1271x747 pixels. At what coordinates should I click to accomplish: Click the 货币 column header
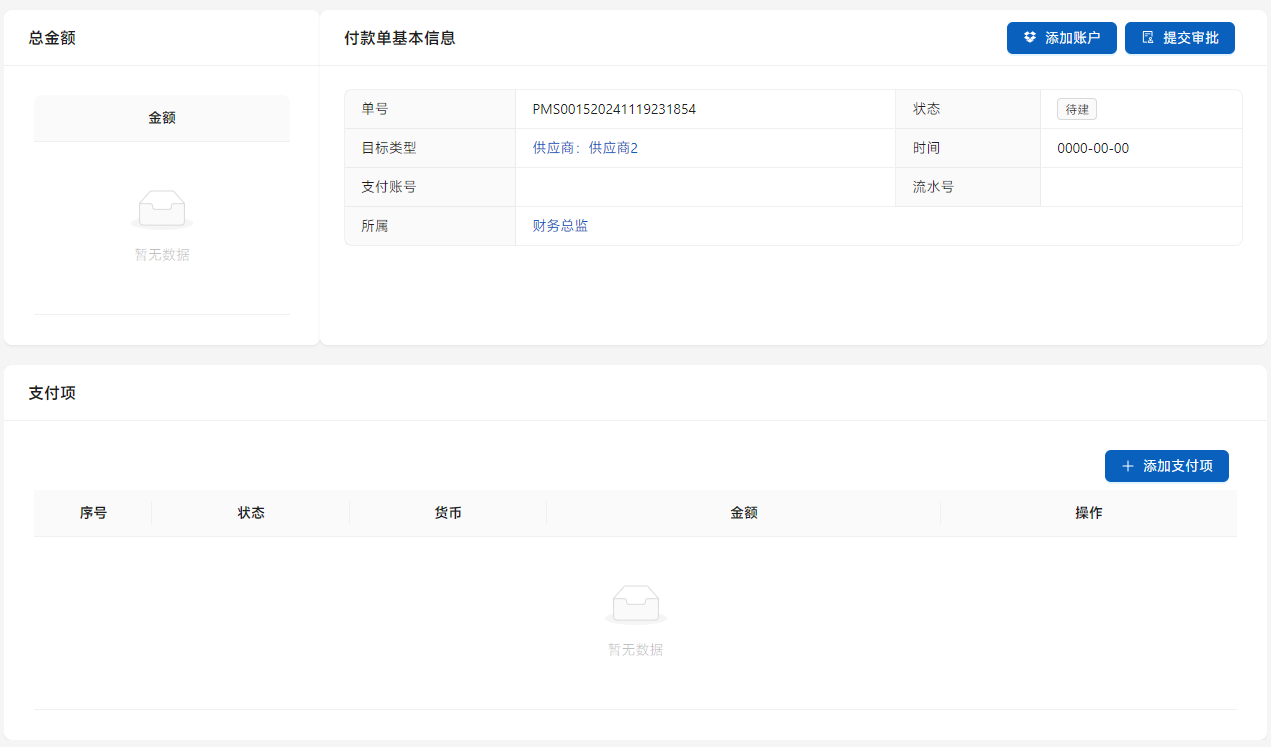(x=448, y=513)
